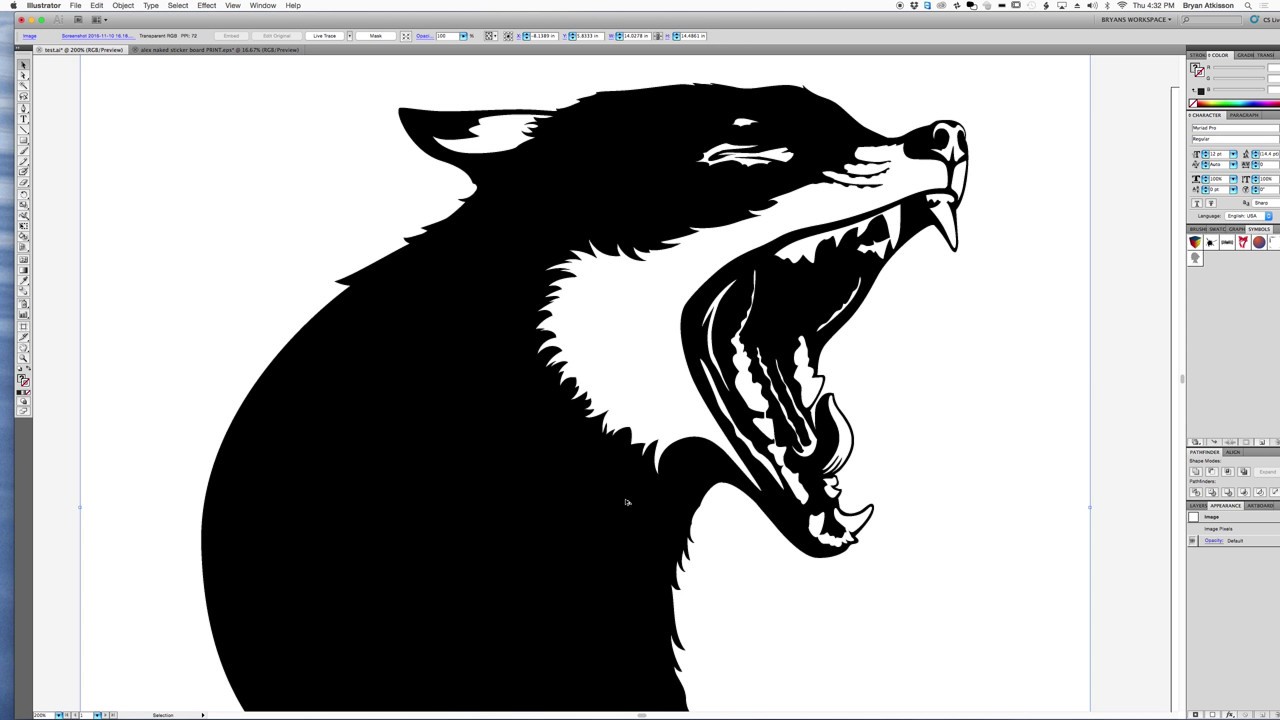The width and height of the screenshot is (1280, 720).
Task: Click the Divide pathfinder icon
Action: point(1196,492)
